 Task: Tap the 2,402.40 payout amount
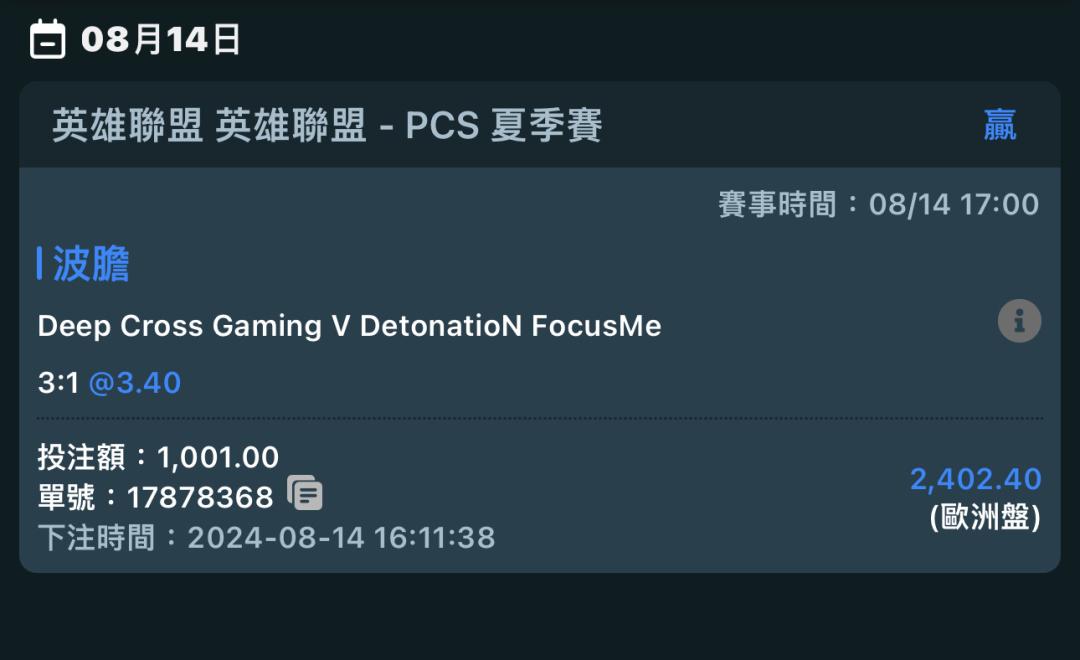pyautogui.click(x=975, y=479)
